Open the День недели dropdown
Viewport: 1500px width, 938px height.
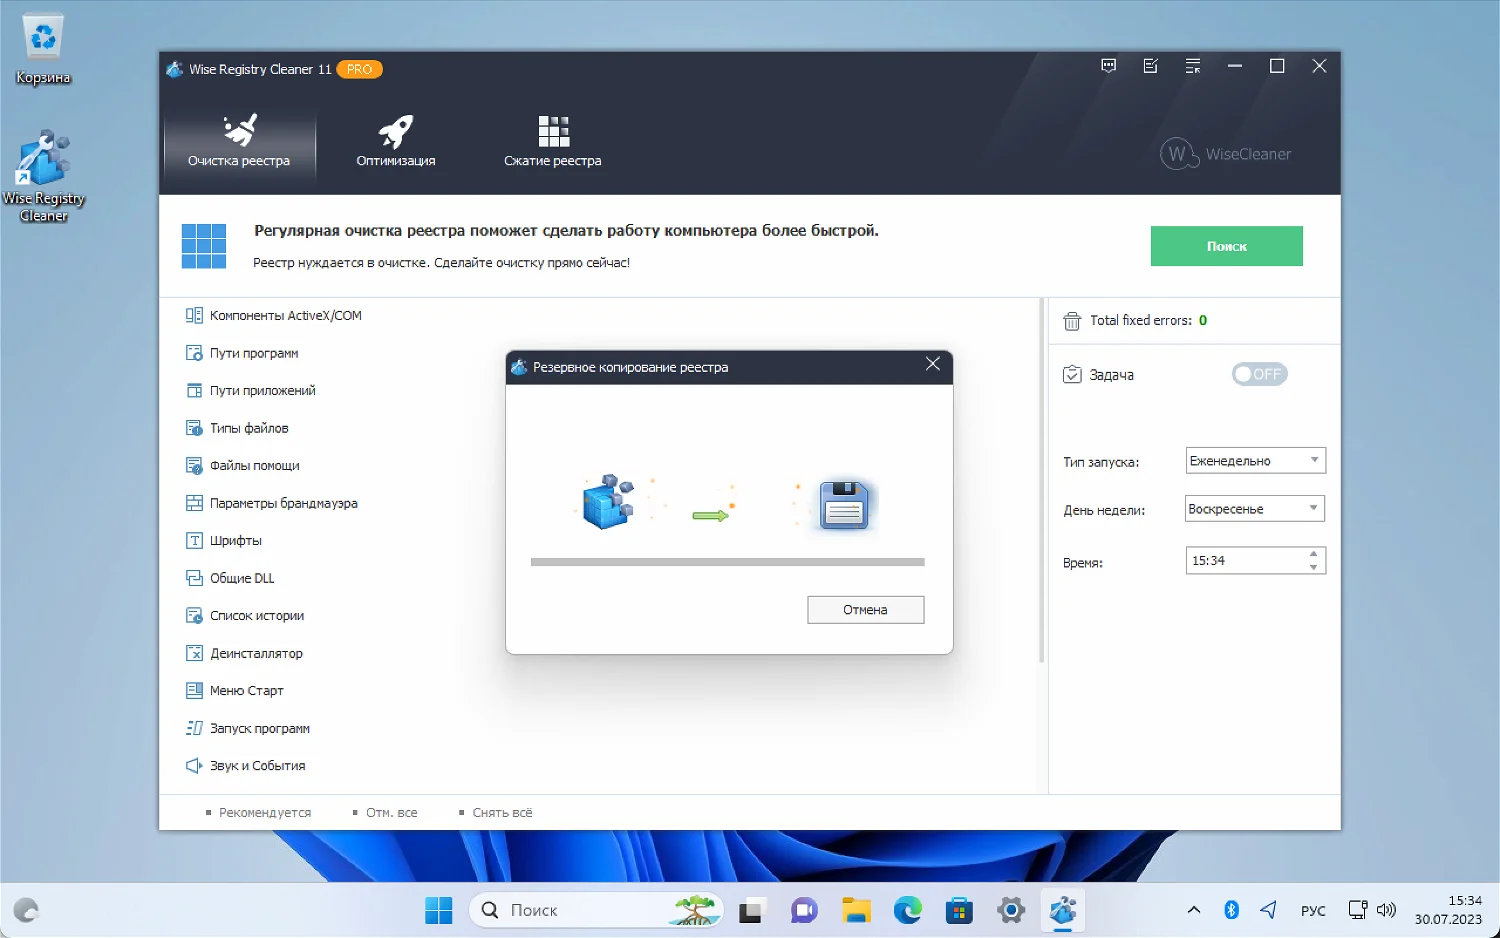[1255, 509]
